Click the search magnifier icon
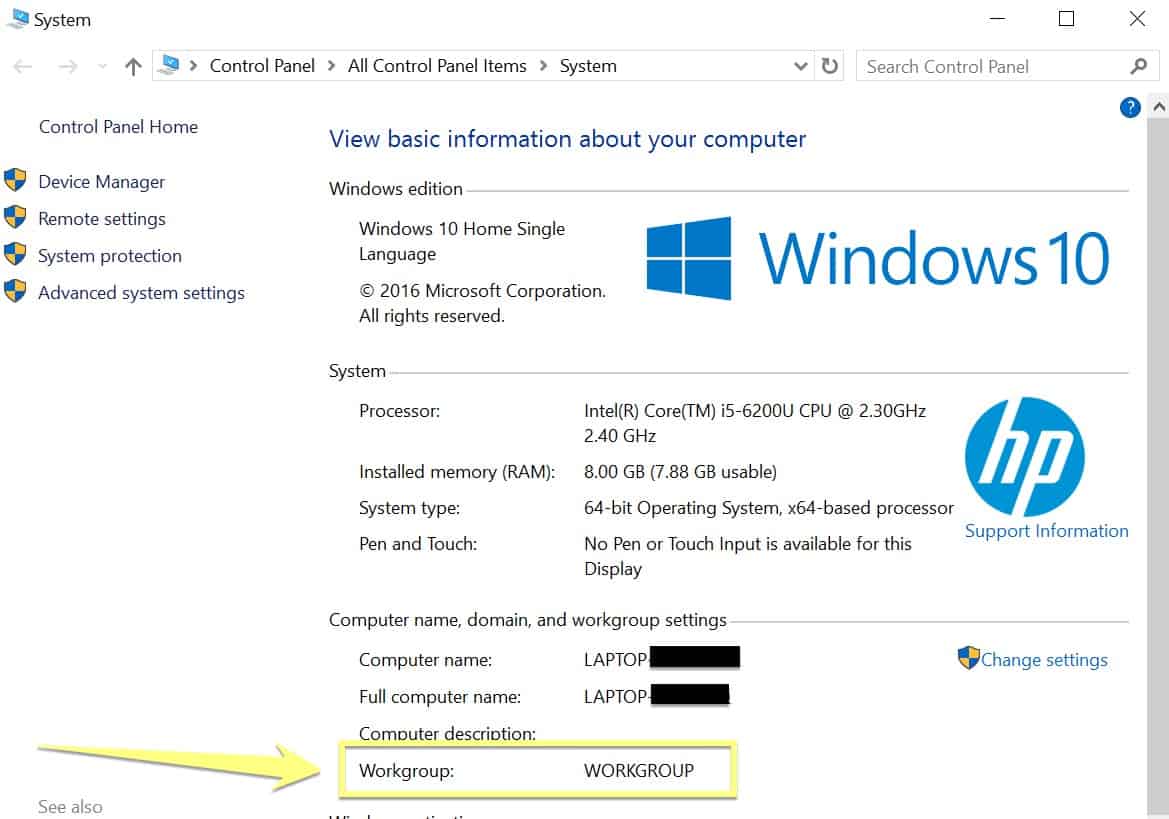This screenshot has width=1169, height=819. tap(1138, 66)
